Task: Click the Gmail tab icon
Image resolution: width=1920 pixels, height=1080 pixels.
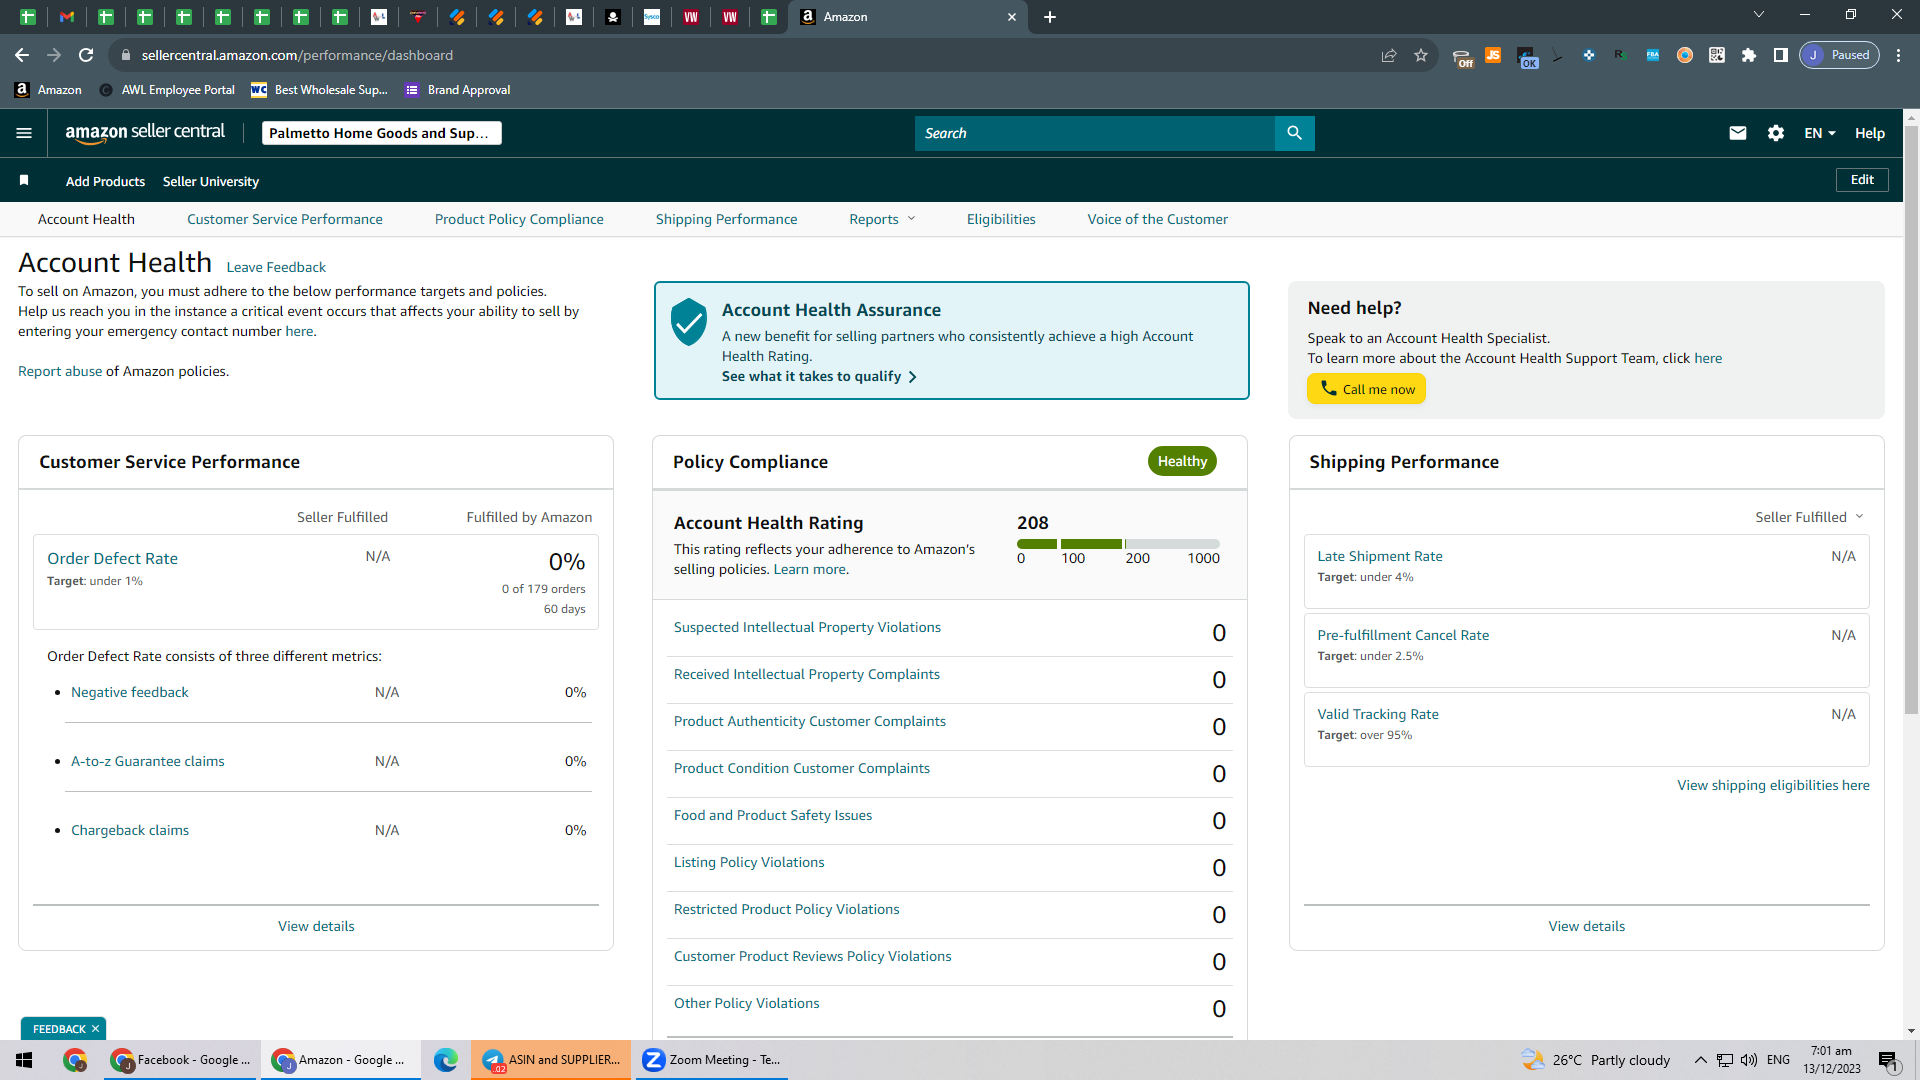Action: [67, 17]
